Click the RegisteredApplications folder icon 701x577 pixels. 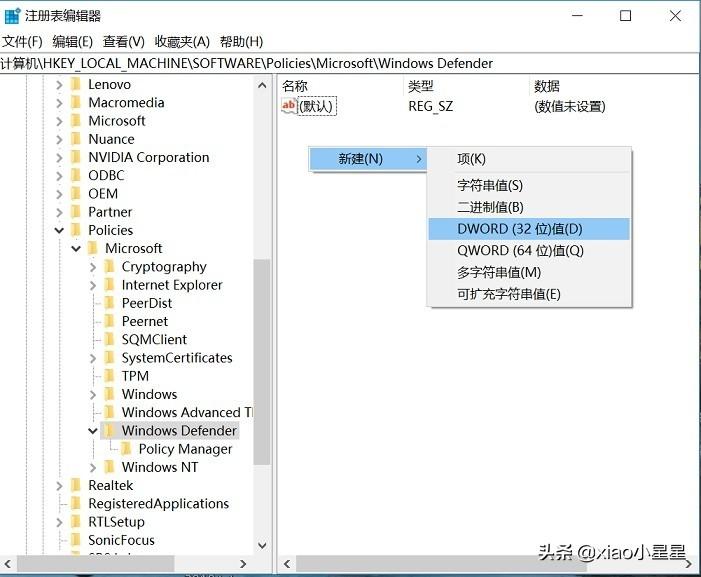(76, 504)
